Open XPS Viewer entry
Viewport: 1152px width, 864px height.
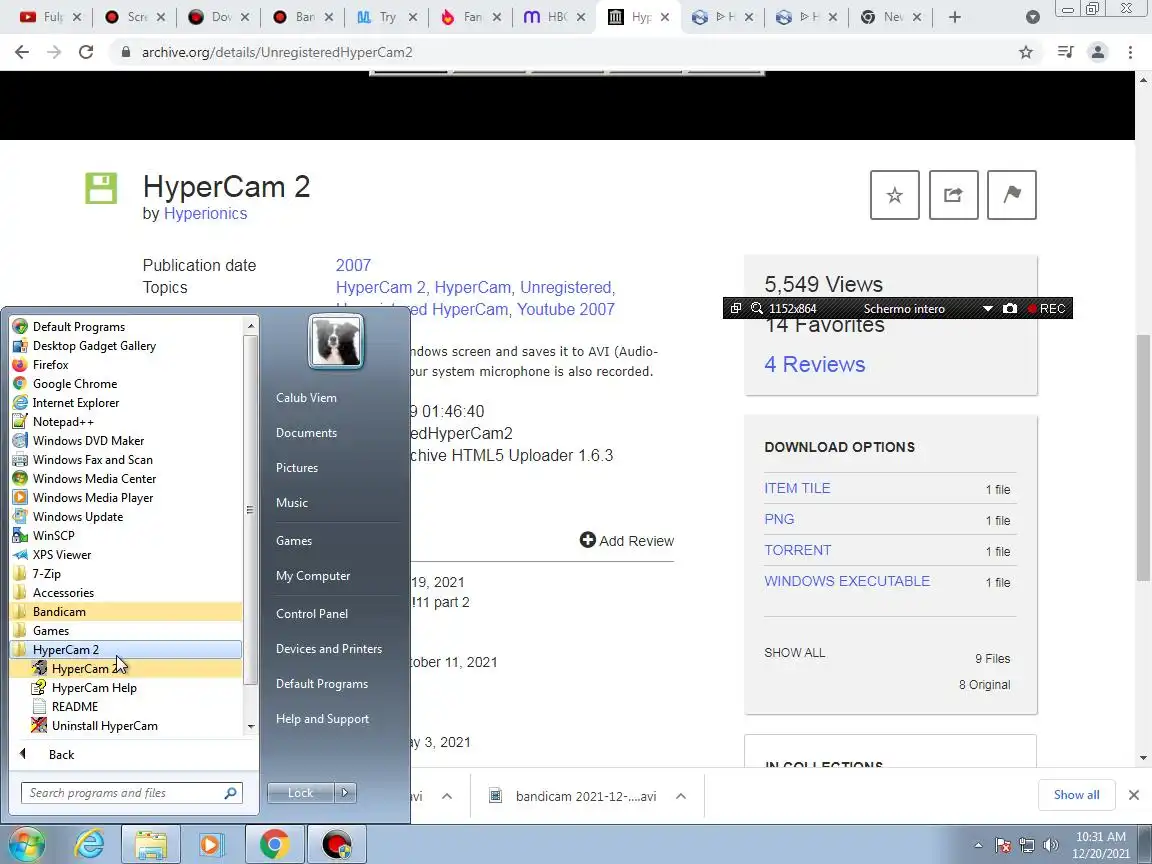(x=62, y=555)
